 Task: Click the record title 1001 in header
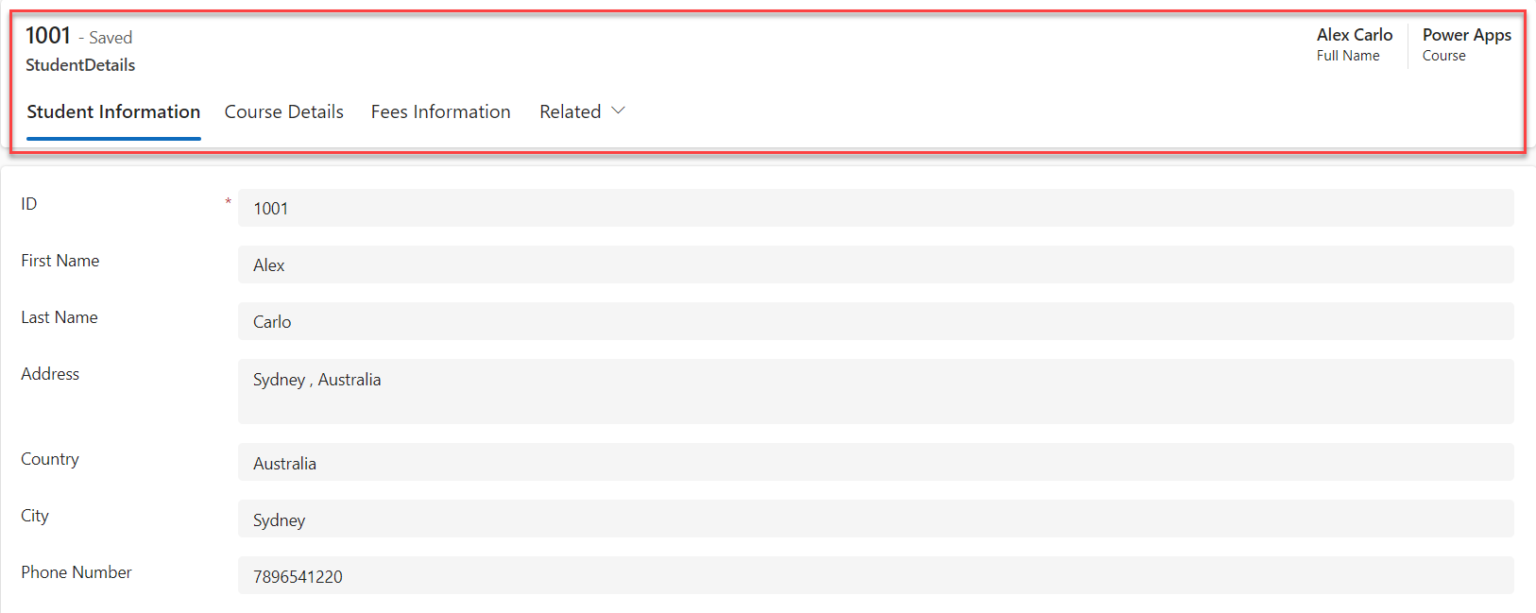point(48,36)
